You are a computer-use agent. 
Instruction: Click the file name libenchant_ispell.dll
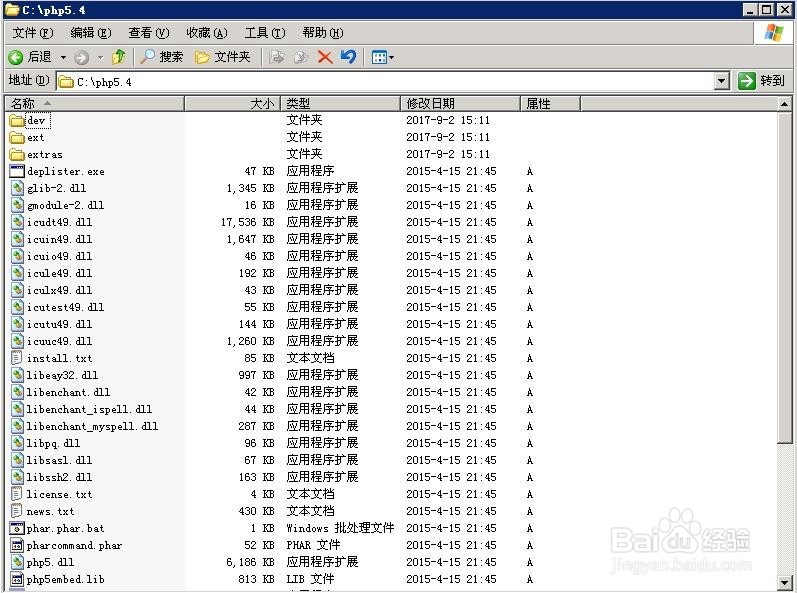click(89, 410)
